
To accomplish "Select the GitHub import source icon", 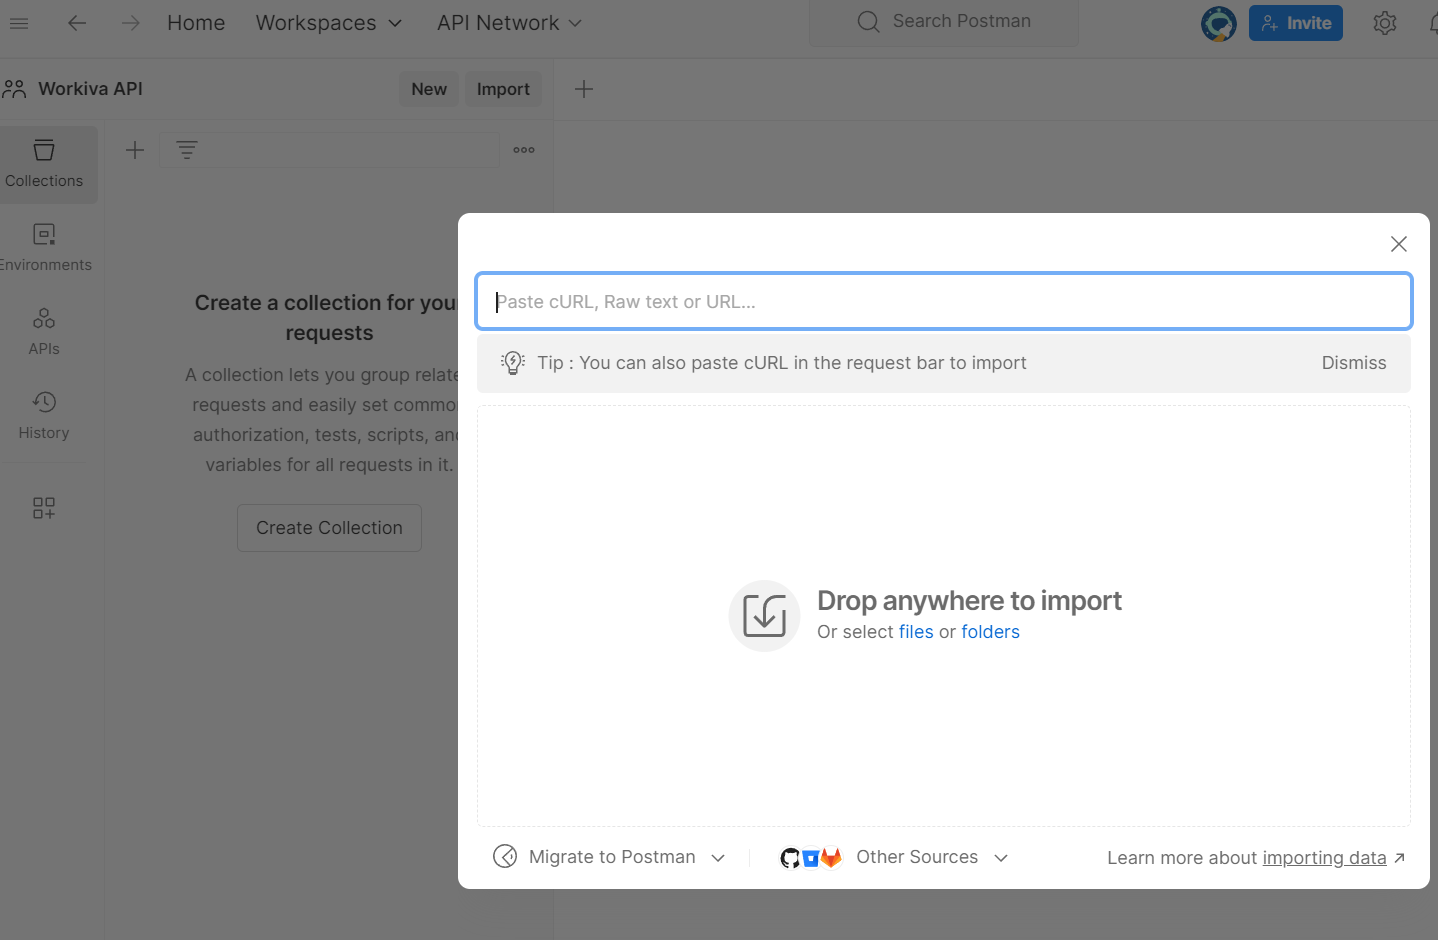I will point(790,857).
